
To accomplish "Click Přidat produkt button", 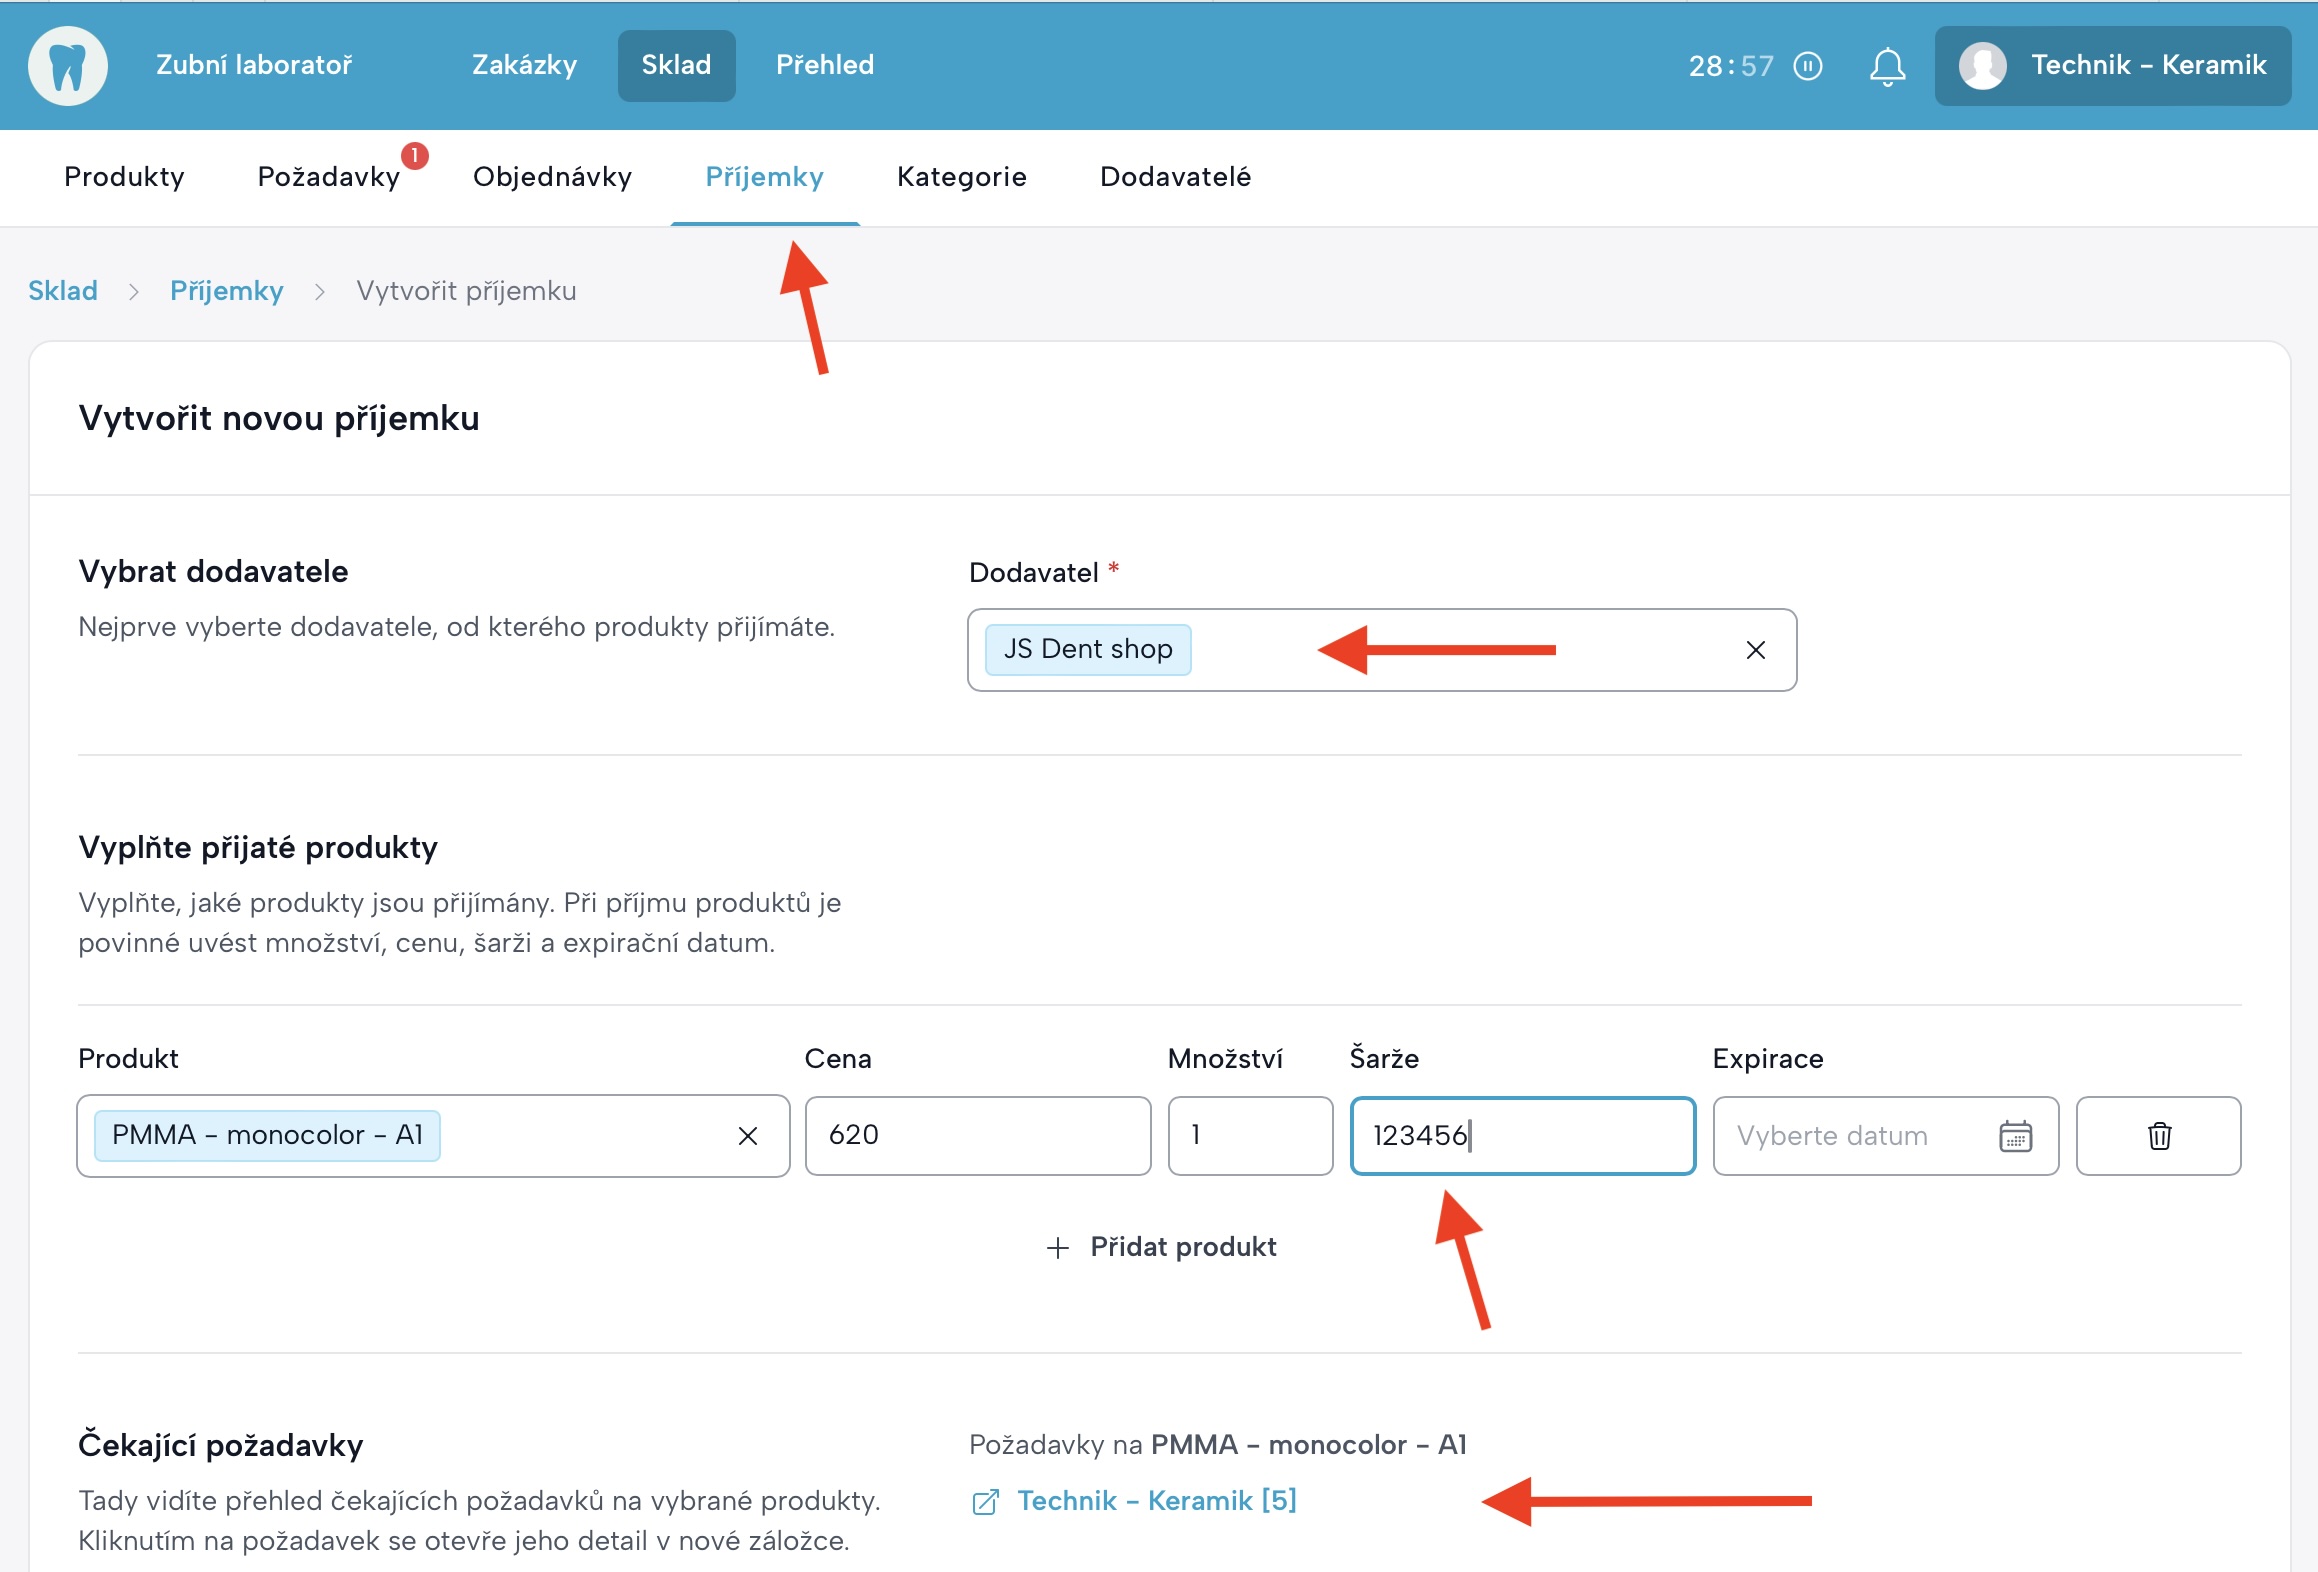I will pos(1161,1247).
